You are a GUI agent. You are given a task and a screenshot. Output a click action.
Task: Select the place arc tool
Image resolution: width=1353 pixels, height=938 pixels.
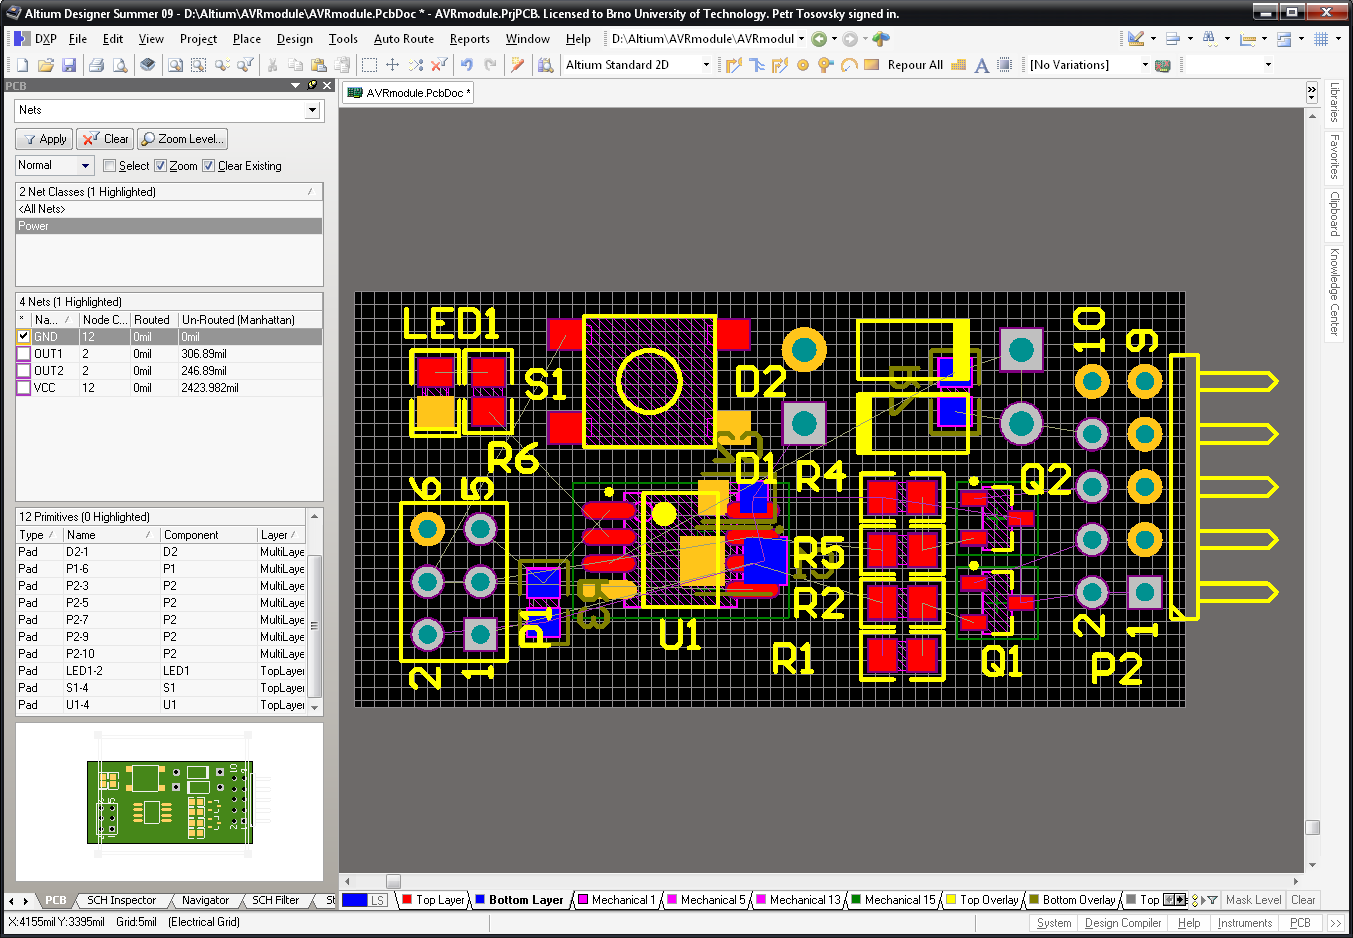[849, 65]
